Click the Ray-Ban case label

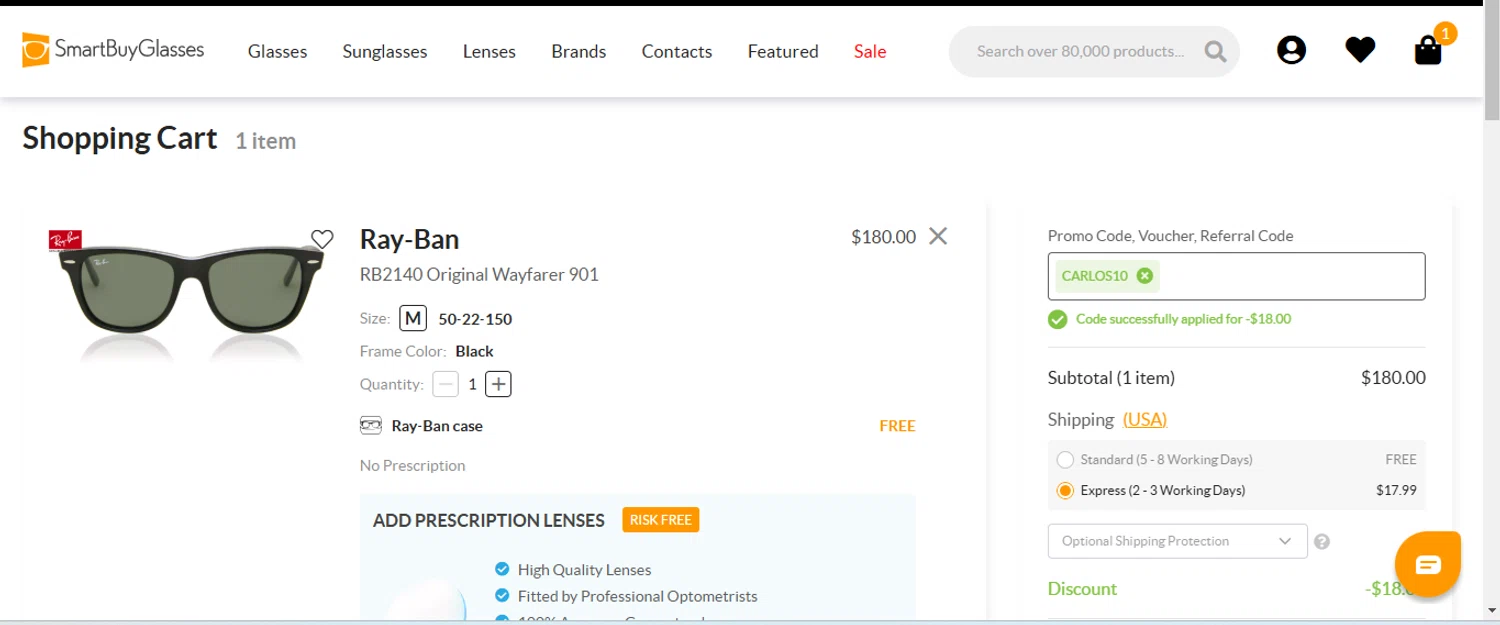click(x=437, y=425)
